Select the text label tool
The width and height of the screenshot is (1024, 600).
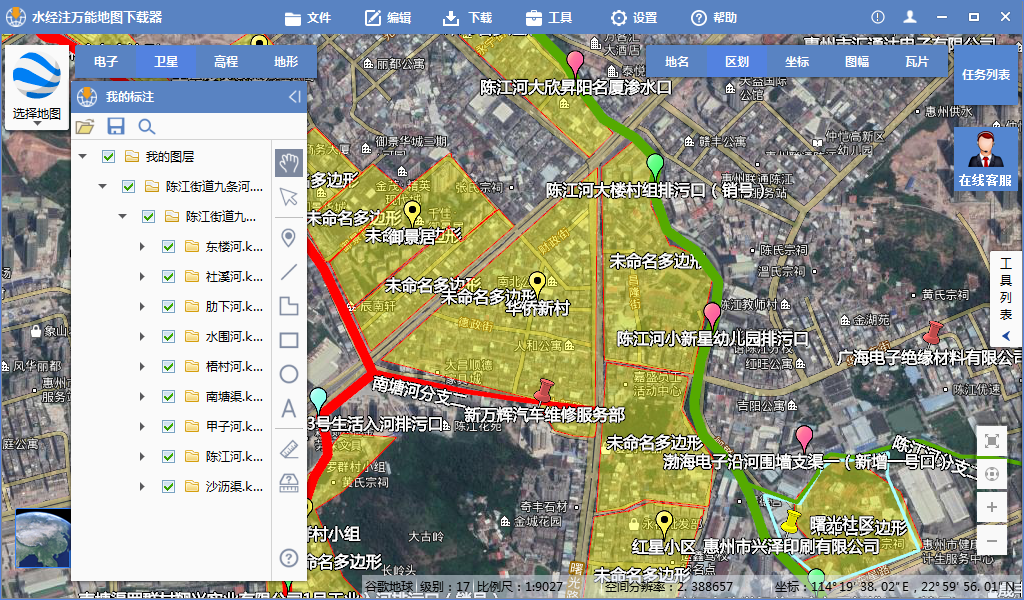288,408
